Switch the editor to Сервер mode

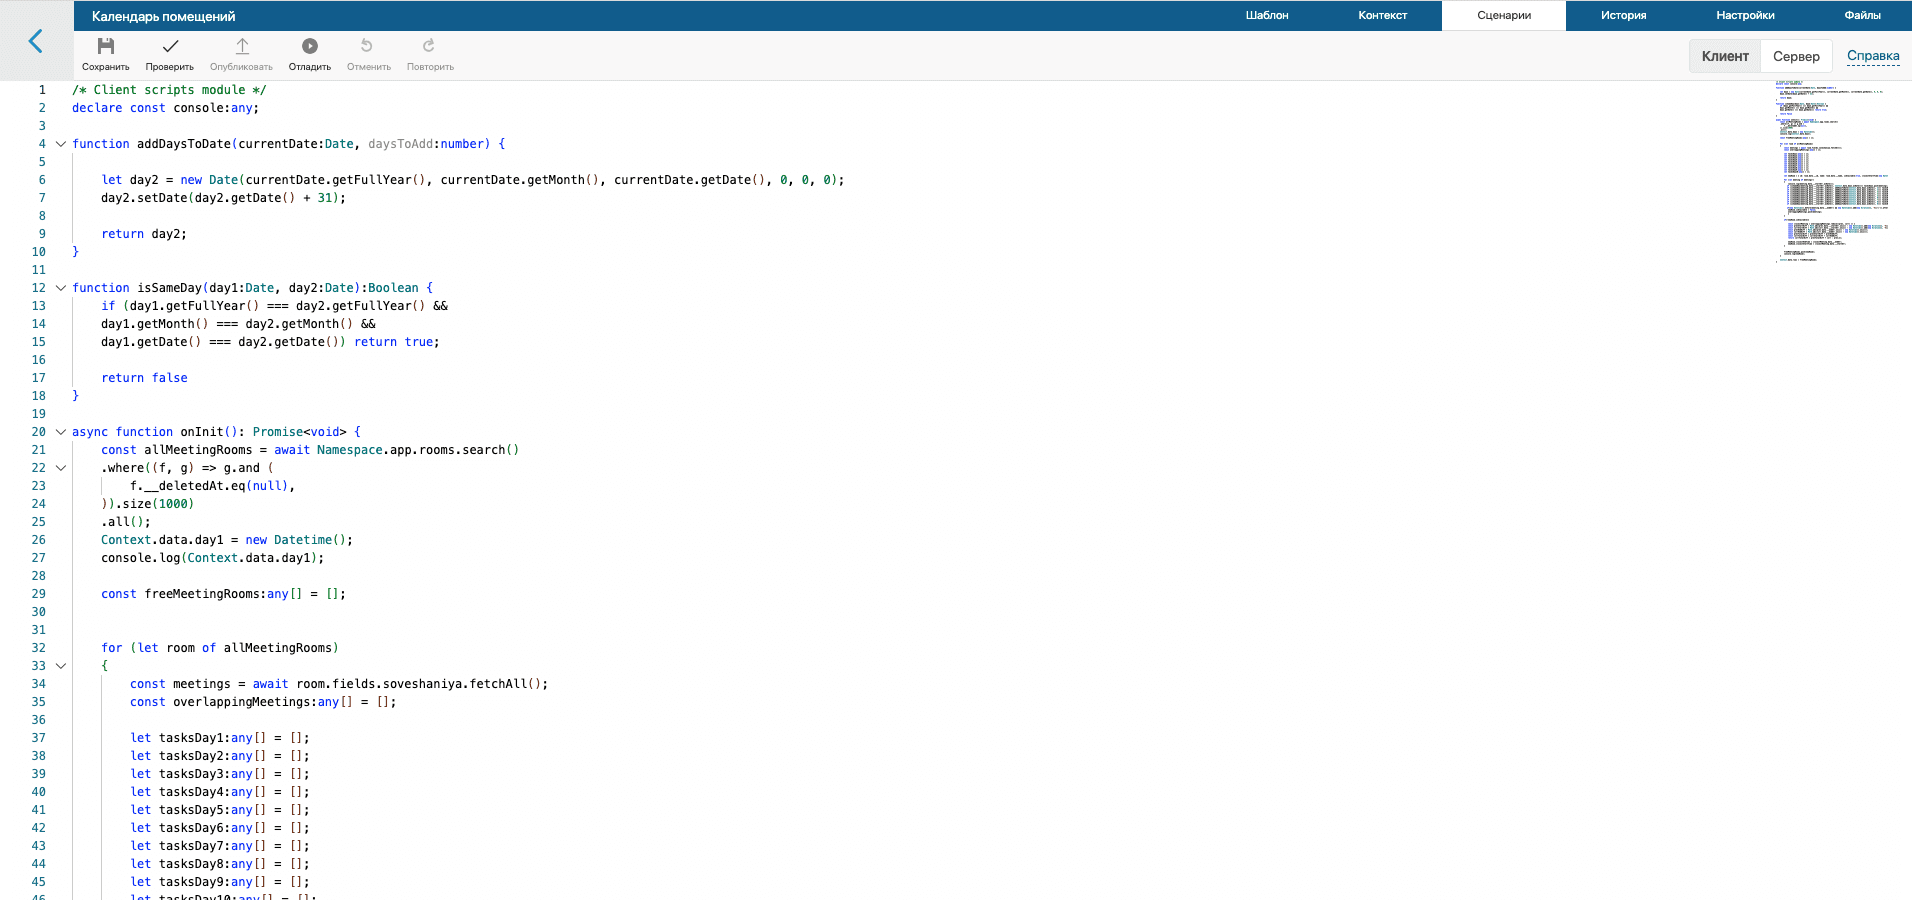click(1795, 56)
